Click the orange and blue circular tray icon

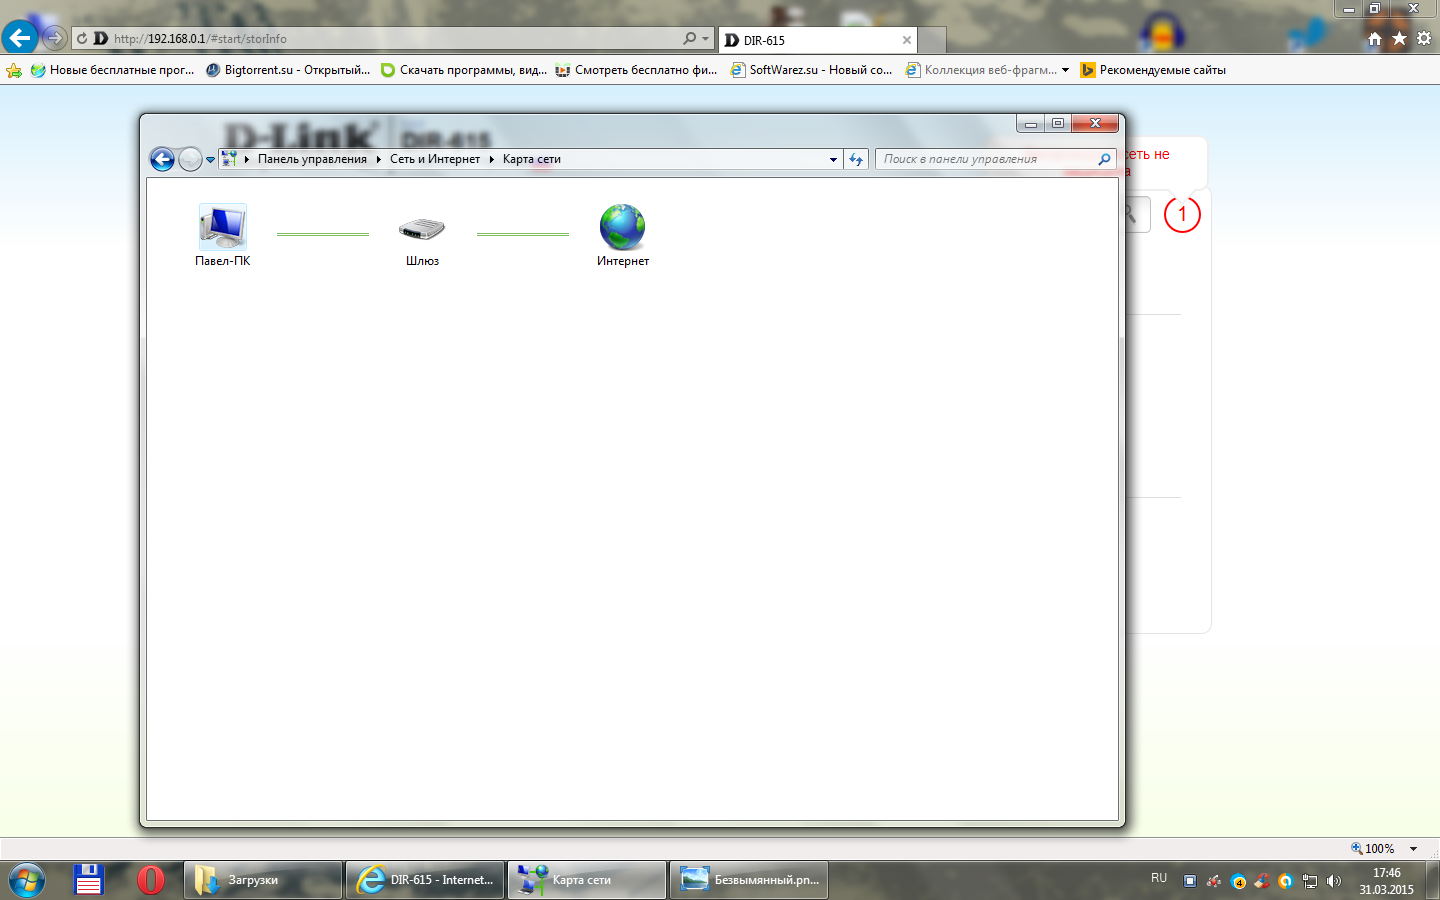(x=1286, y=881)
